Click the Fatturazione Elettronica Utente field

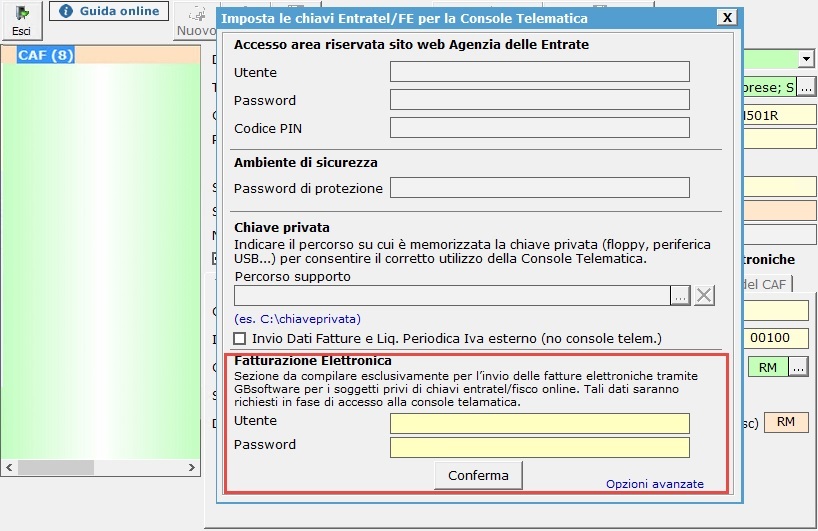[x=539, y=424]
